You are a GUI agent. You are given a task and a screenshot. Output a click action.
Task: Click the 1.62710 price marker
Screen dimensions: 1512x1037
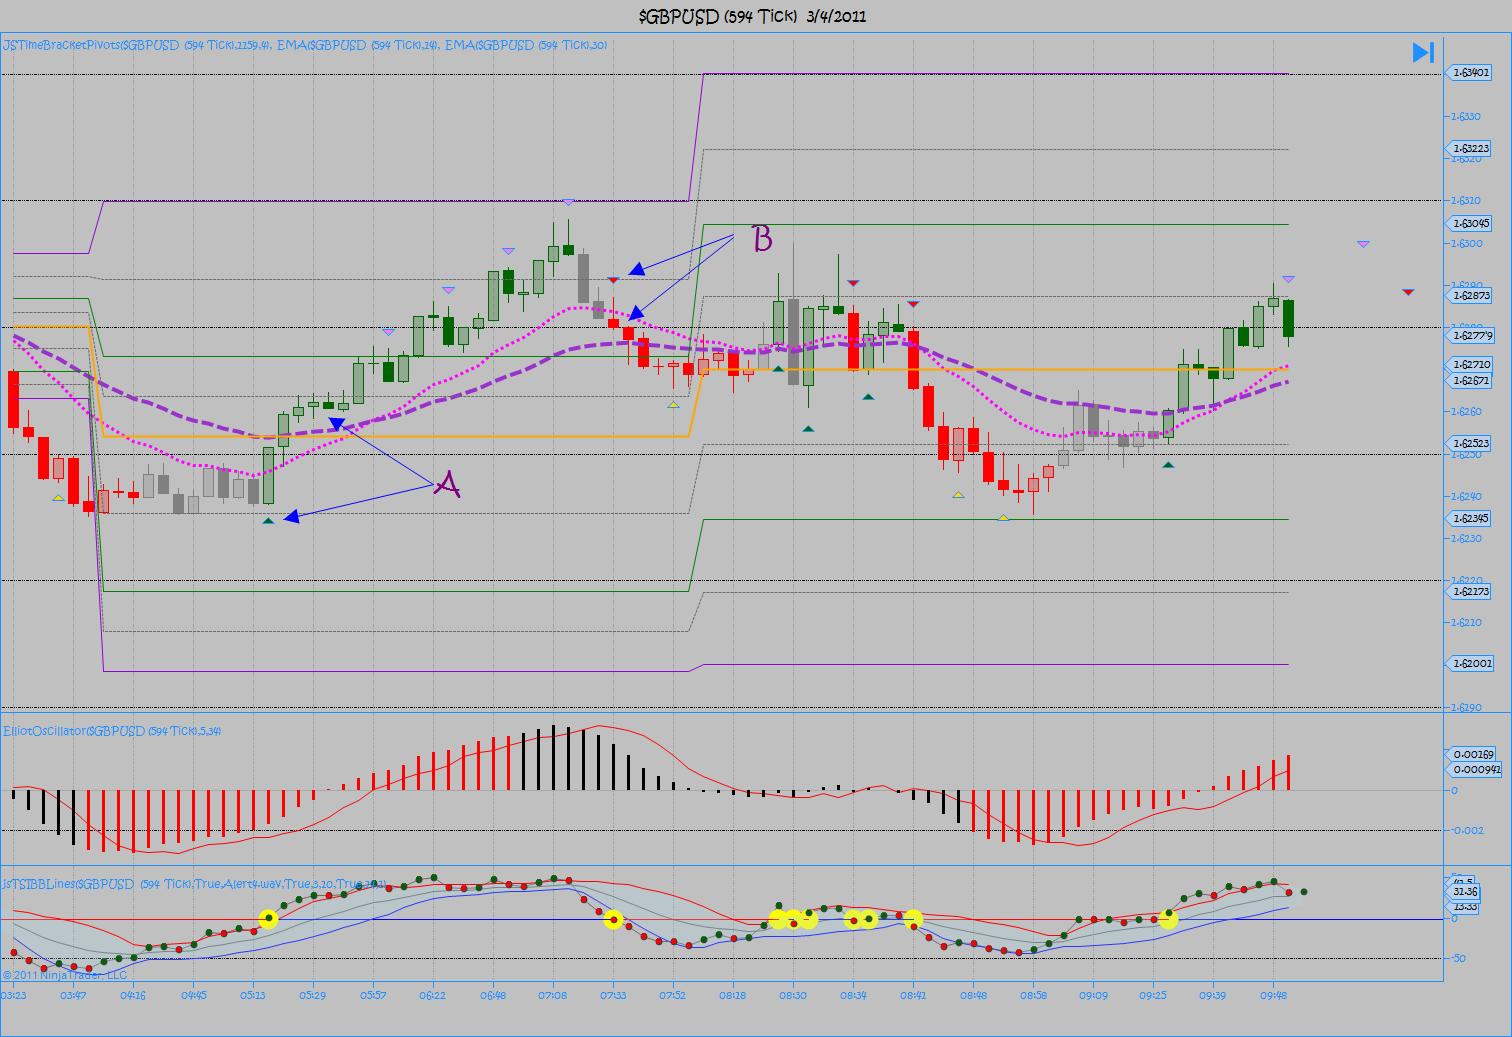pyautogui.click(x=1470, y=365)
